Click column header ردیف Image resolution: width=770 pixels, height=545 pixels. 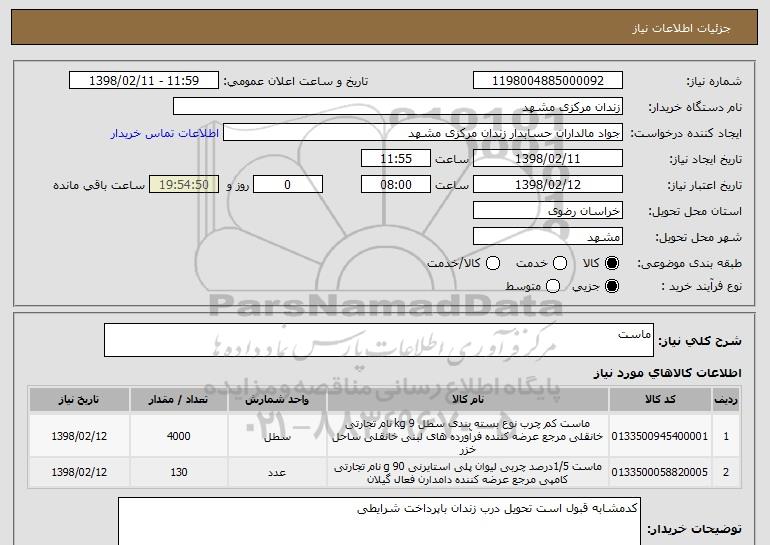click(x=726, y=400)
